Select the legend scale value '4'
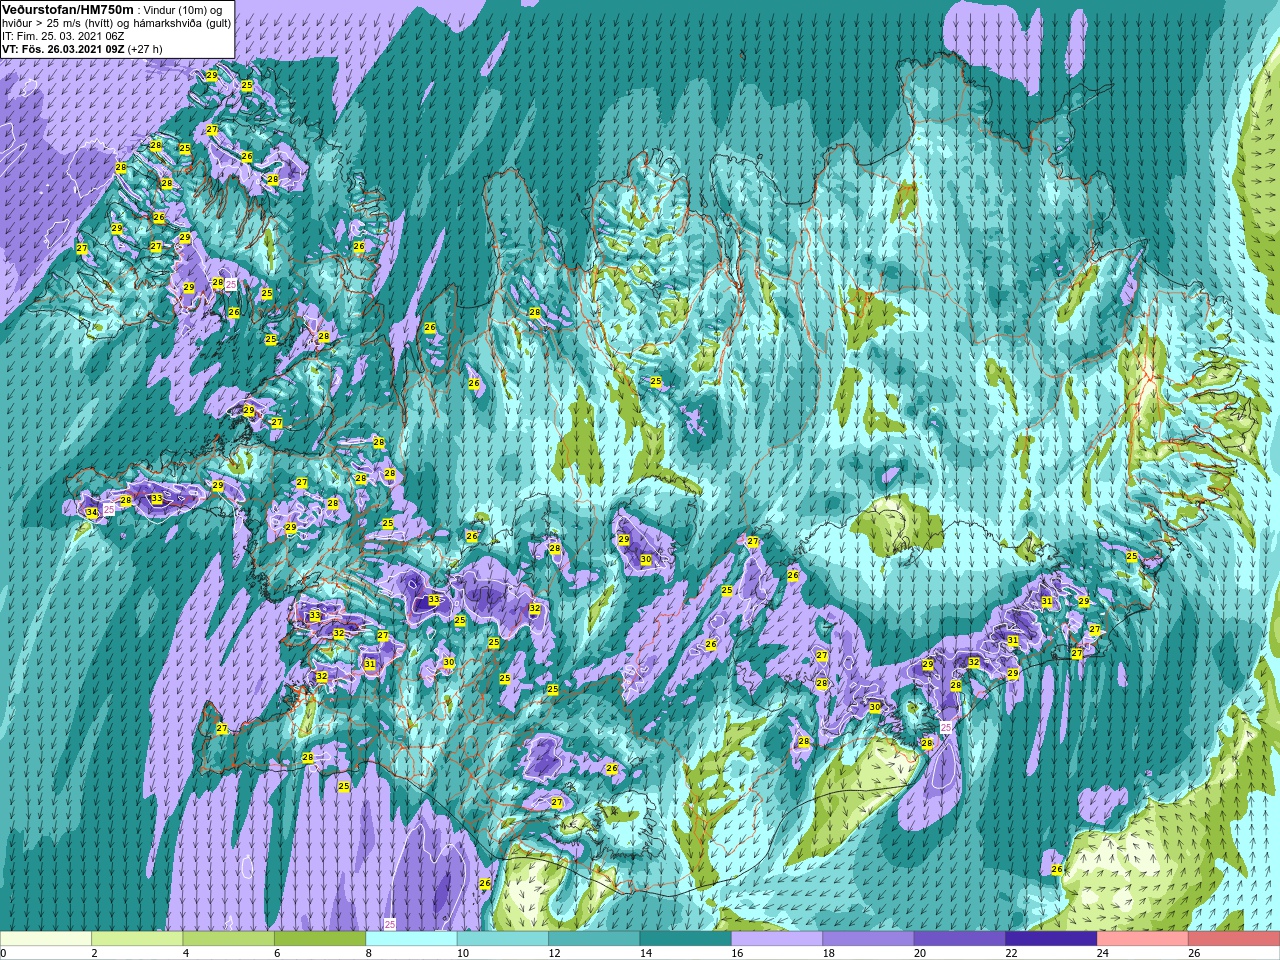Screen dimensions: 1280x960 pyautogui.click(x=186, y=953)
